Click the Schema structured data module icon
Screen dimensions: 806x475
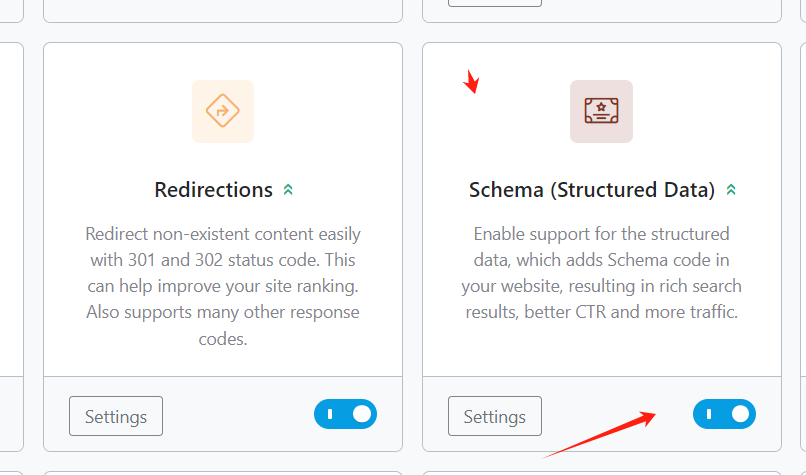[x=601, y=111]
